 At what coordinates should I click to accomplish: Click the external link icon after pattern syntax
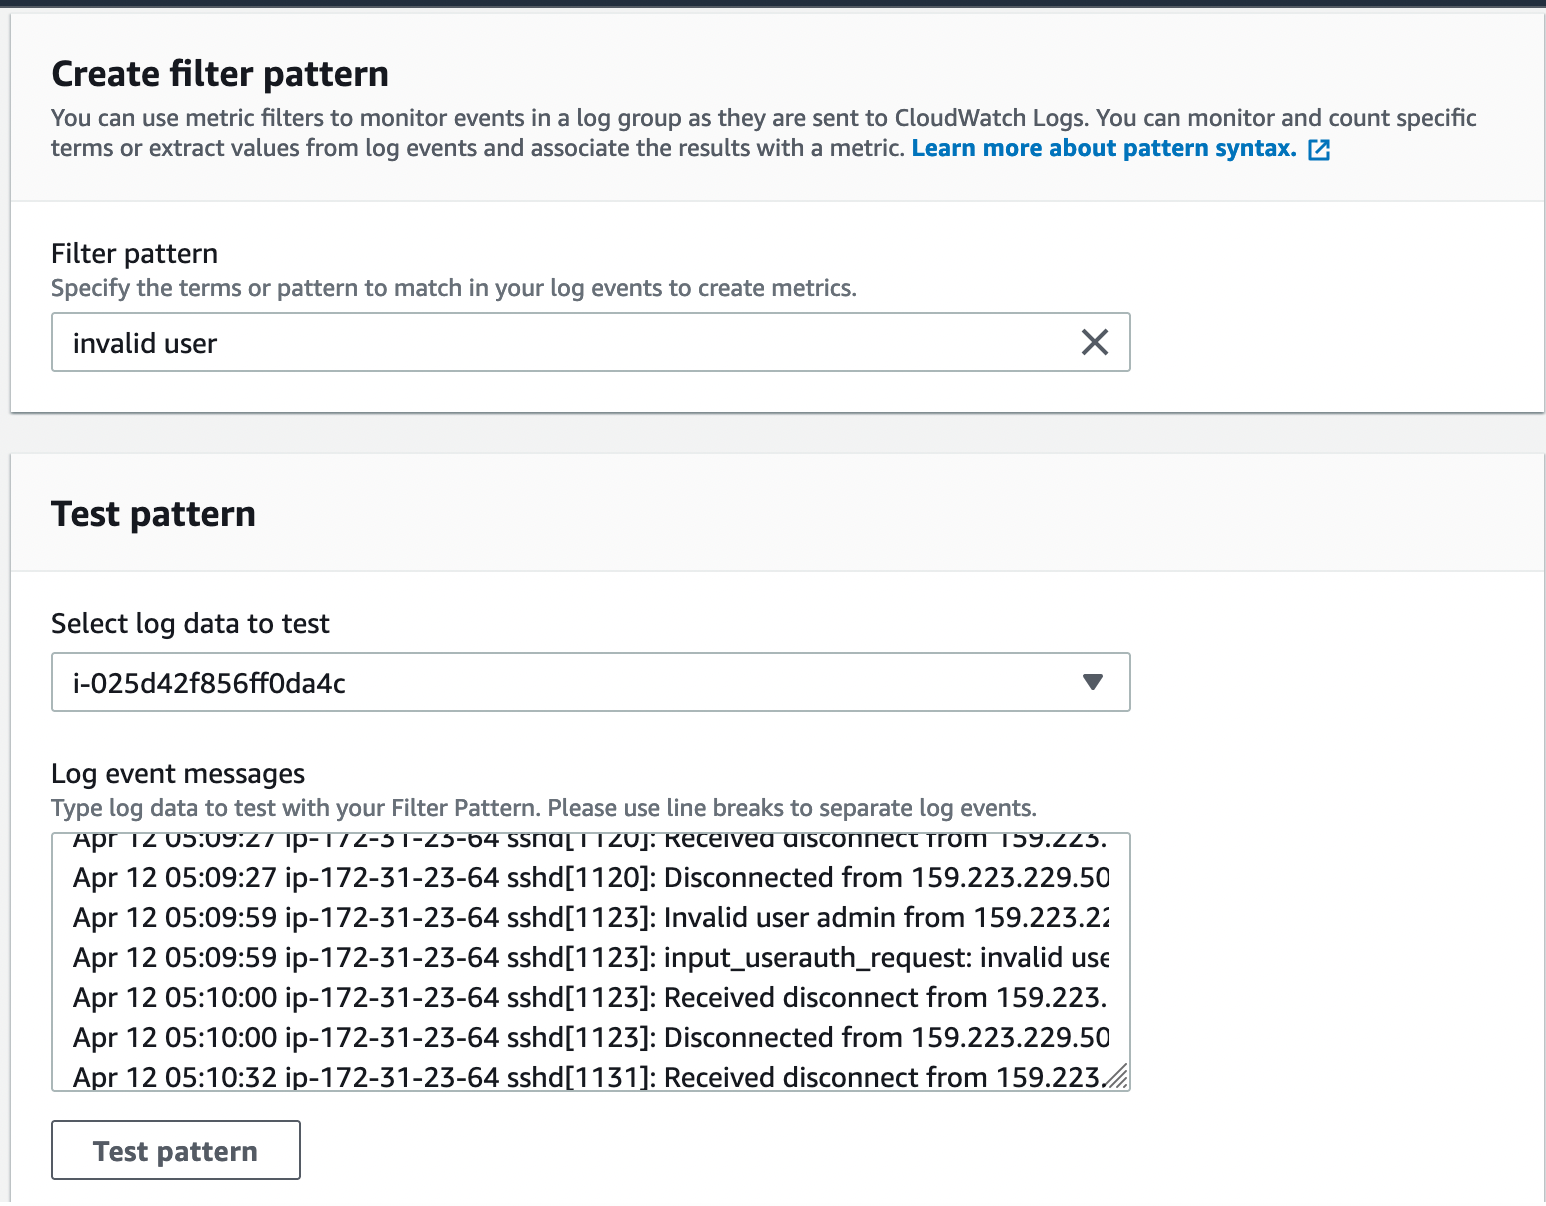coord(1319,150)
